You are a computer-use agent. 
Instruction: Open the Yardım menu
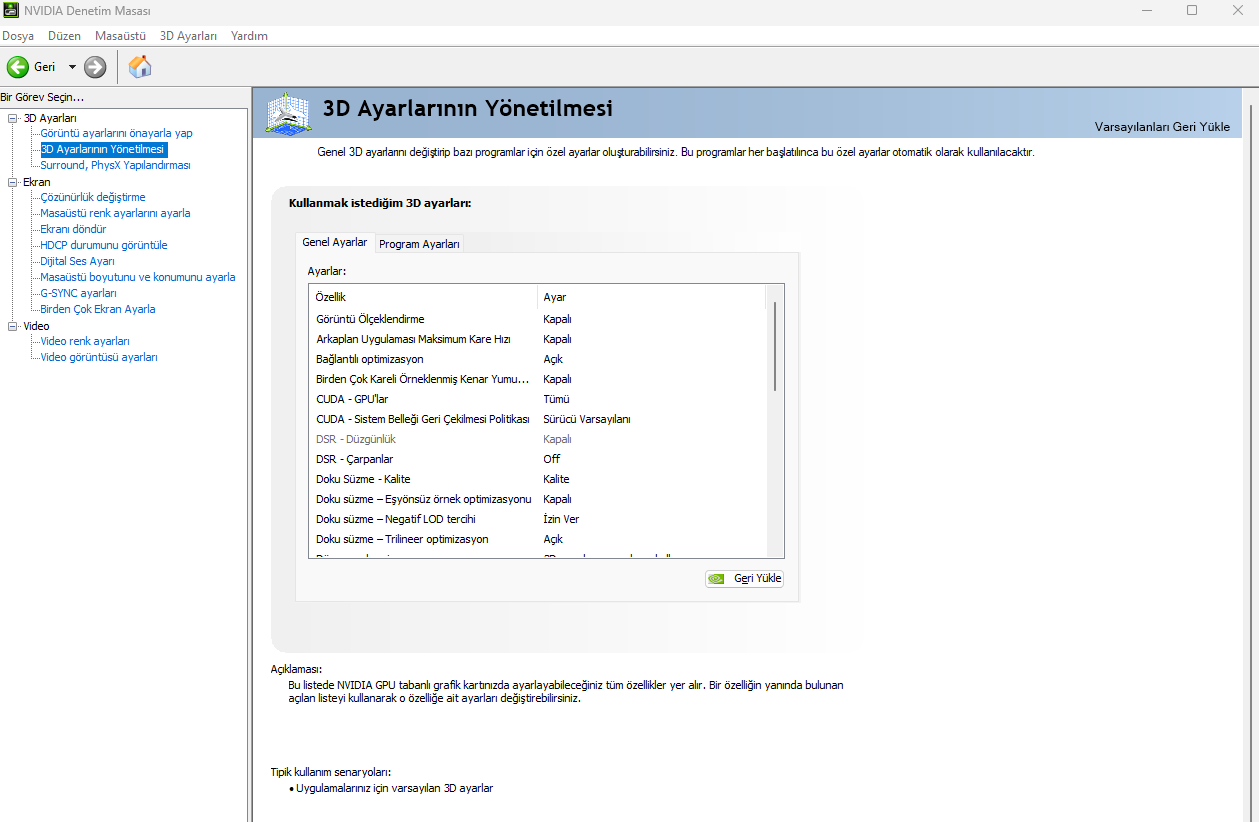(249, 36)
